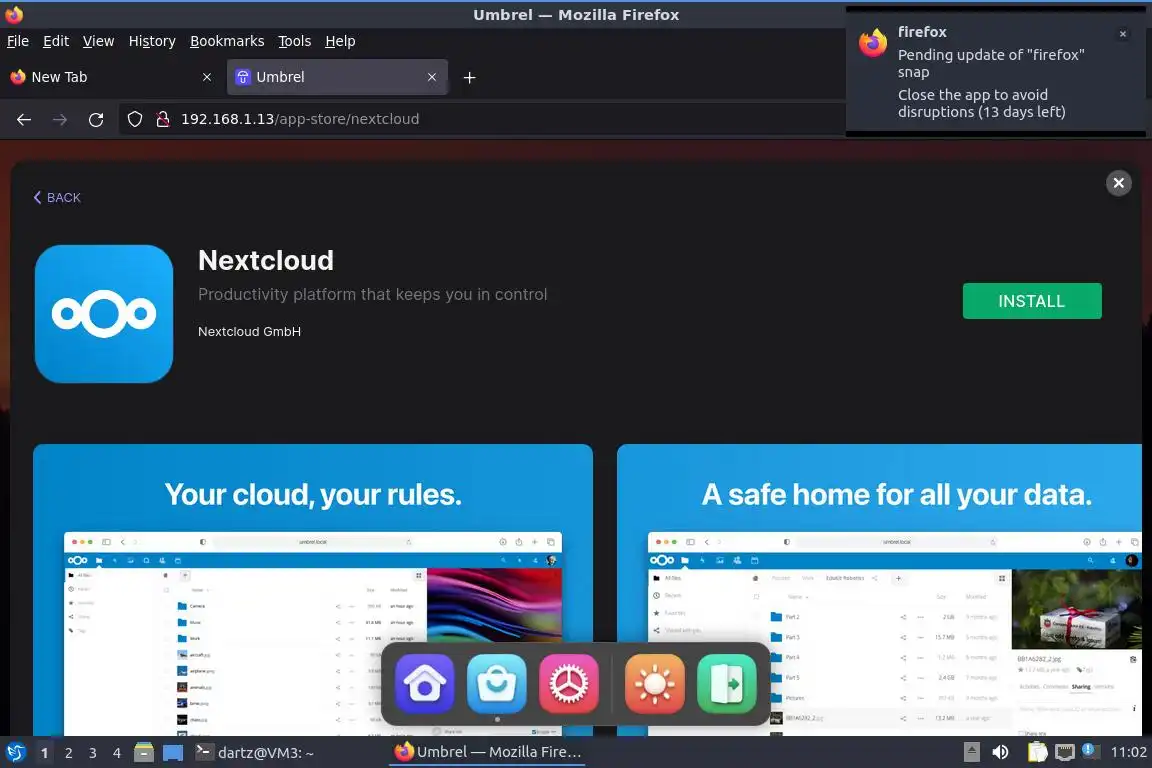Switch to the dartz@VM3 terminal window
1152x768 pixels.
pyautogui.click(x=254, y=753)
